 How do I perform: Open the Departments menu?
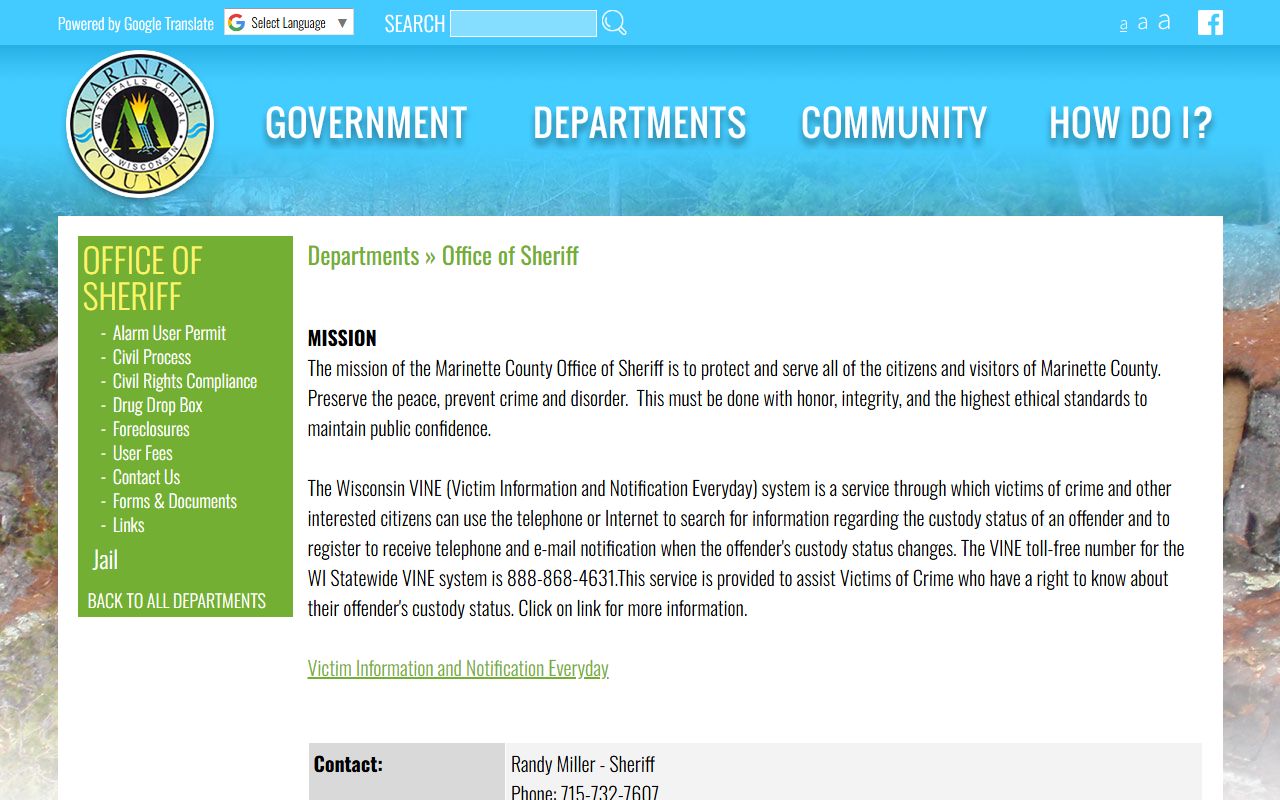pyautogui.click(x=640, y=123)
